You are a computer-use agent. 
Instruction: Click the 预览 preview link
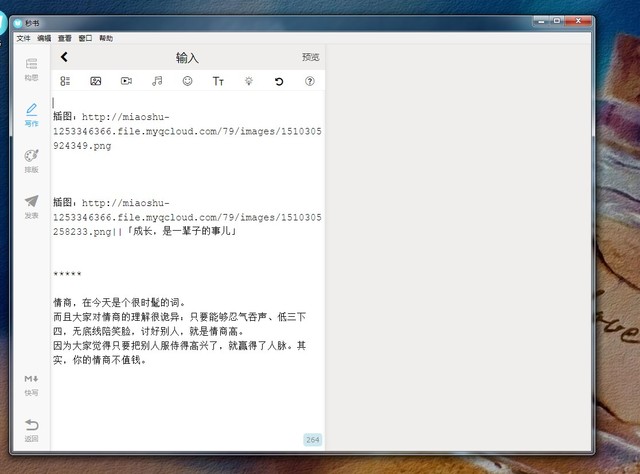(310, 58)
